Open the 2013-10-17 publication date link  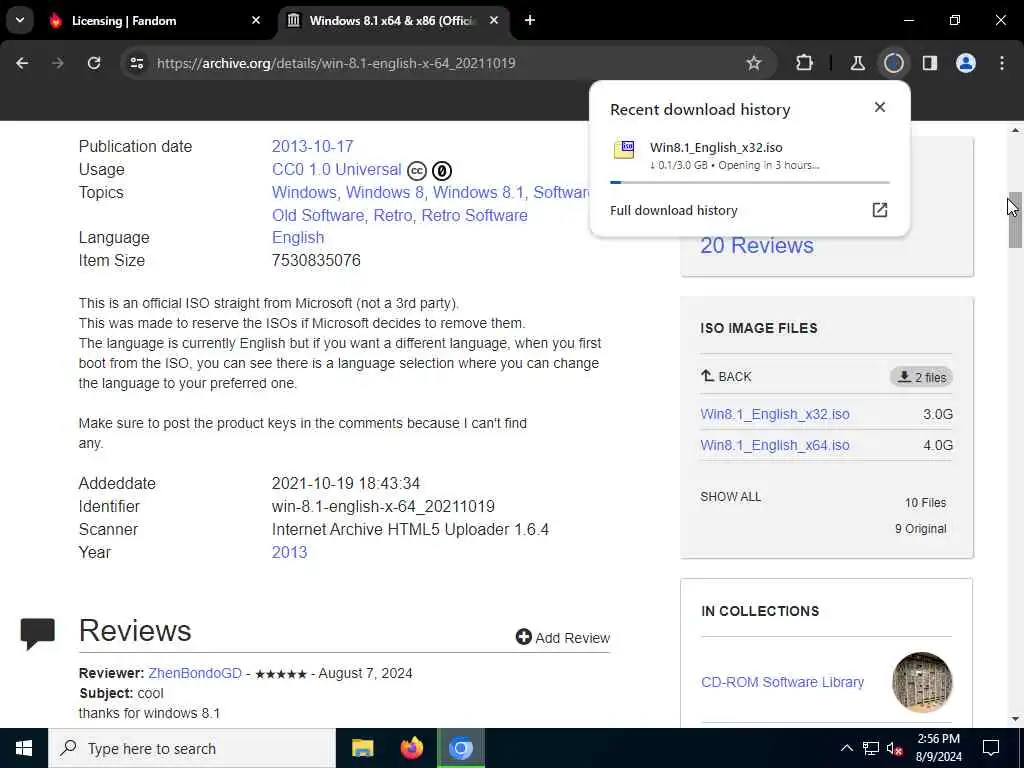click(x=312, y=146)
